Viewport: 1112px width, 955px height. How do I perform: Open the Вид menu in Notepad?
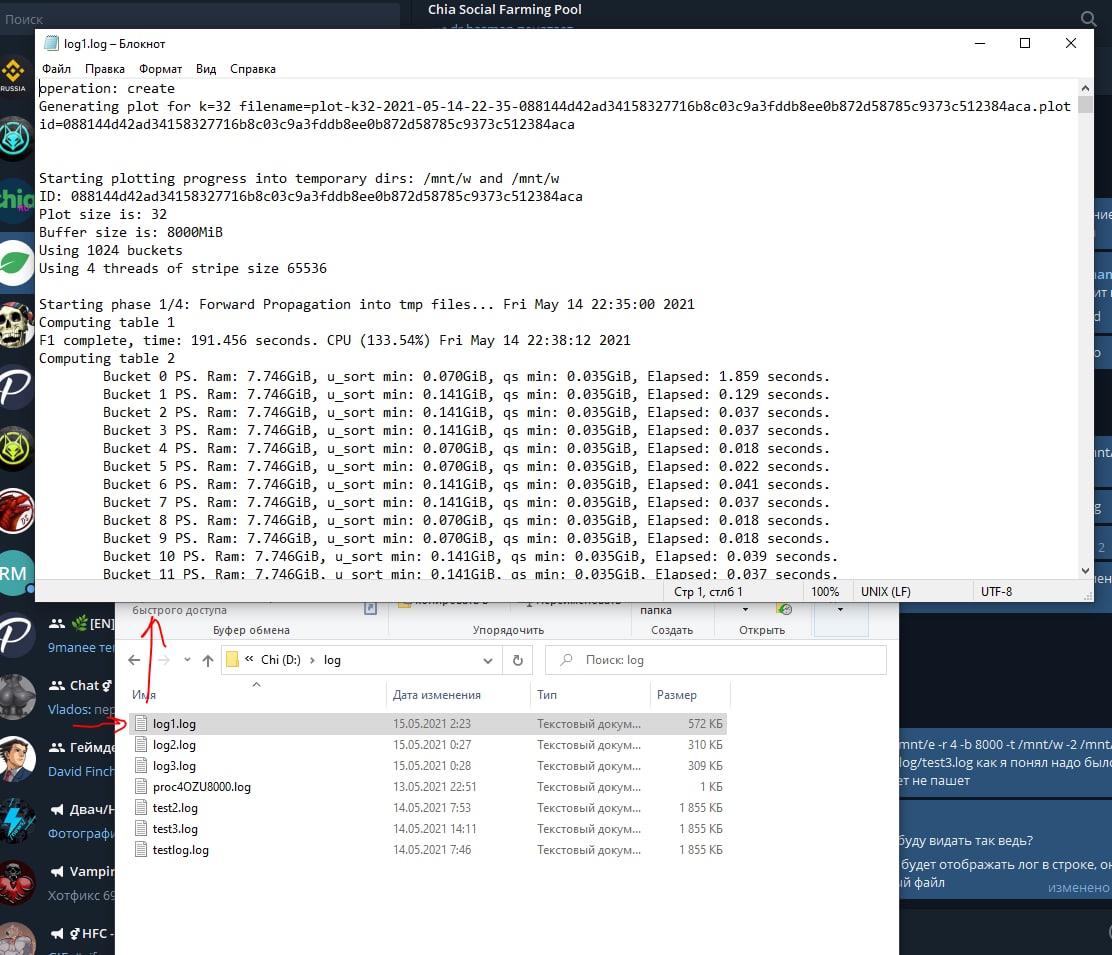click(x=206, y=69)
